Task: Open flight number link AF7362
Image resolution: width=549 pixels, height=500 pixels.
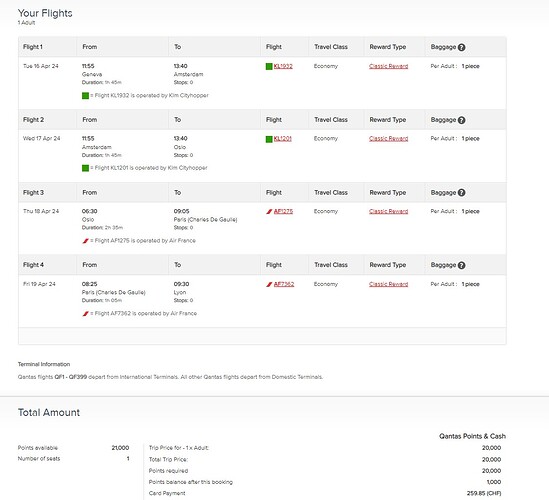Action: 284,284
